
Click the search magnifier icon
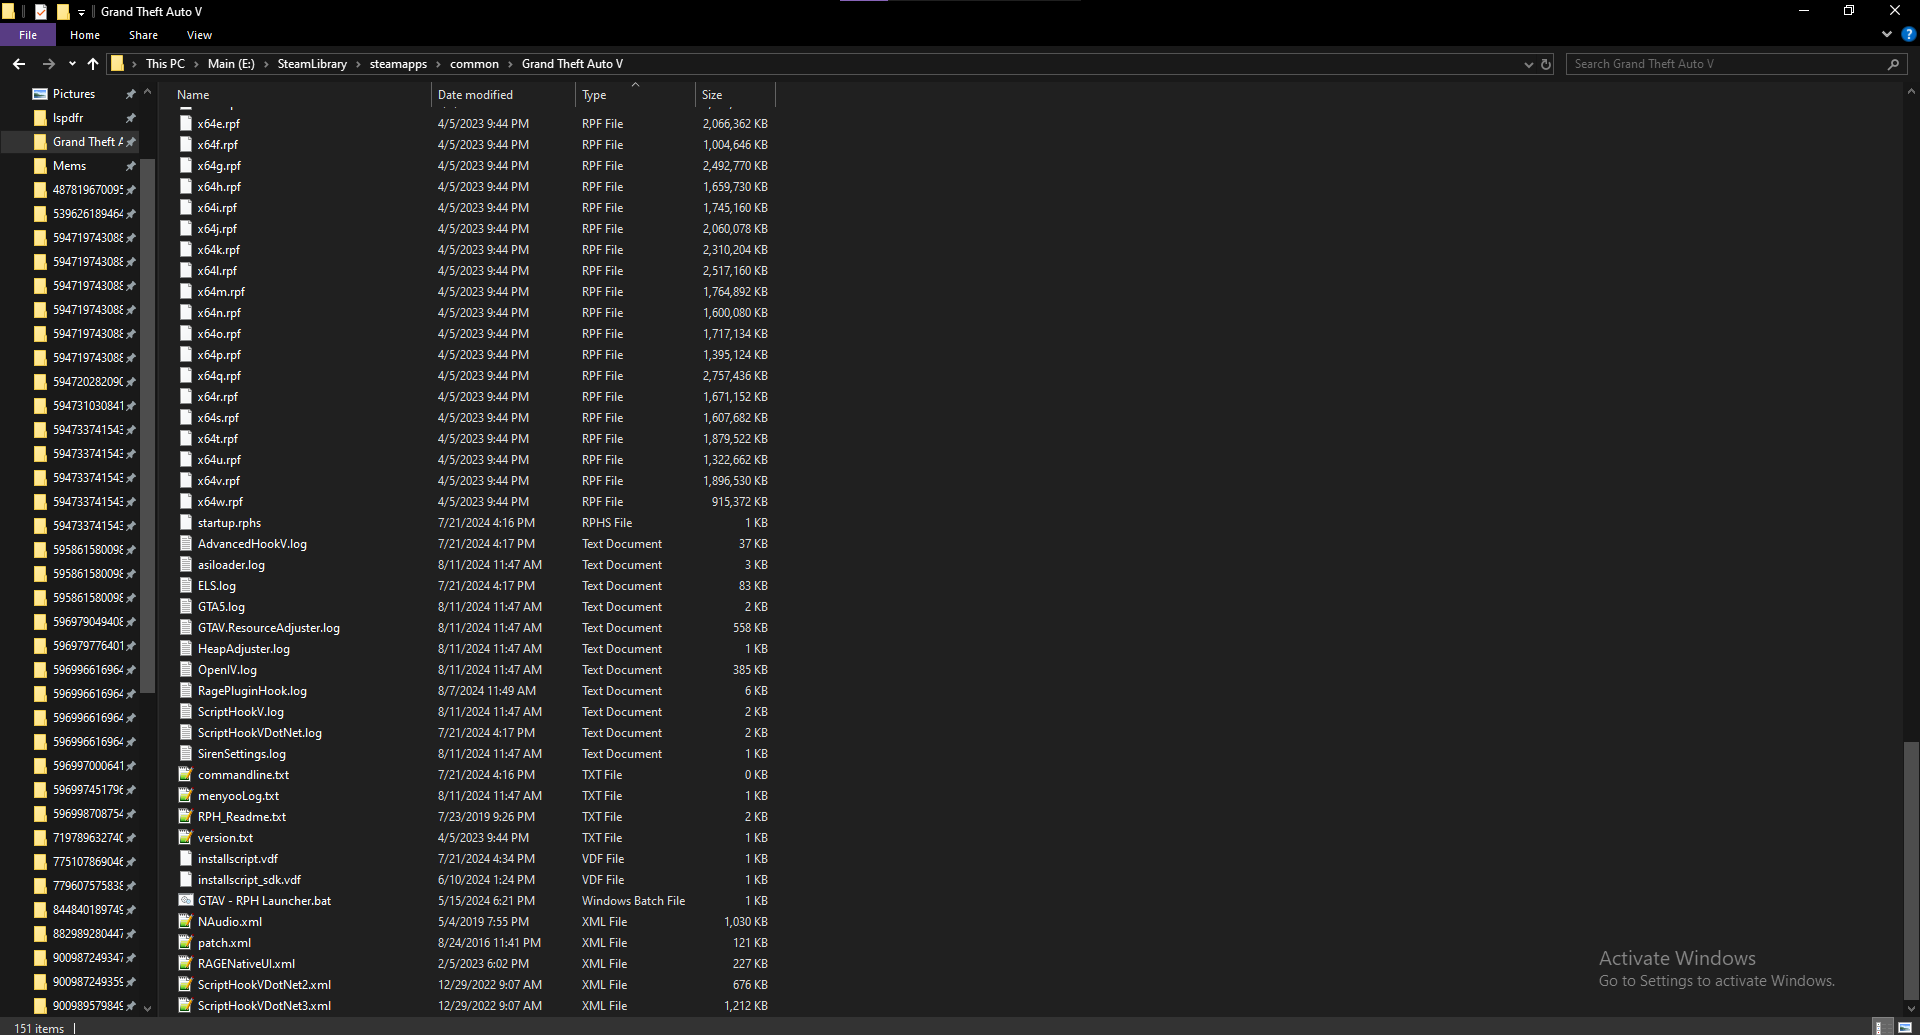pyautogui.click(x=1893, y=64)
